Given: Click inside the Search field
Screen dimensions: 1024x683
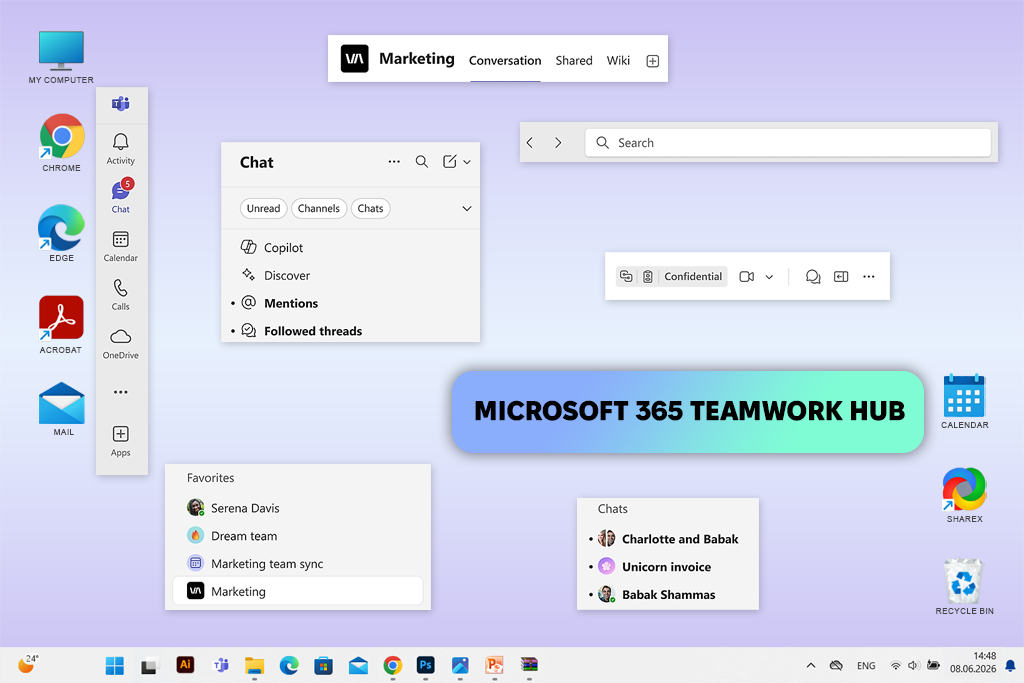Looking at the screenshot, I should (x=788, y=142).
